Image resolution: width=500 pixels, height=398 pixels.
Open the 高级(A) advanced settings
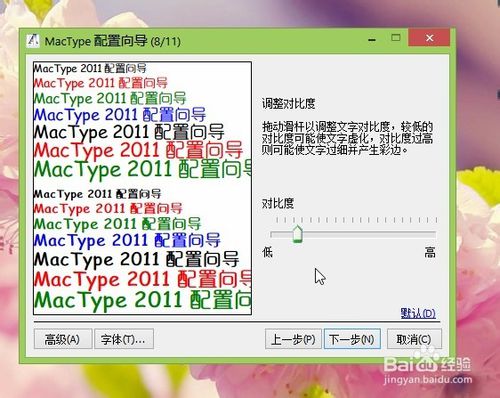pyautogui.click(x=63, y=339)
